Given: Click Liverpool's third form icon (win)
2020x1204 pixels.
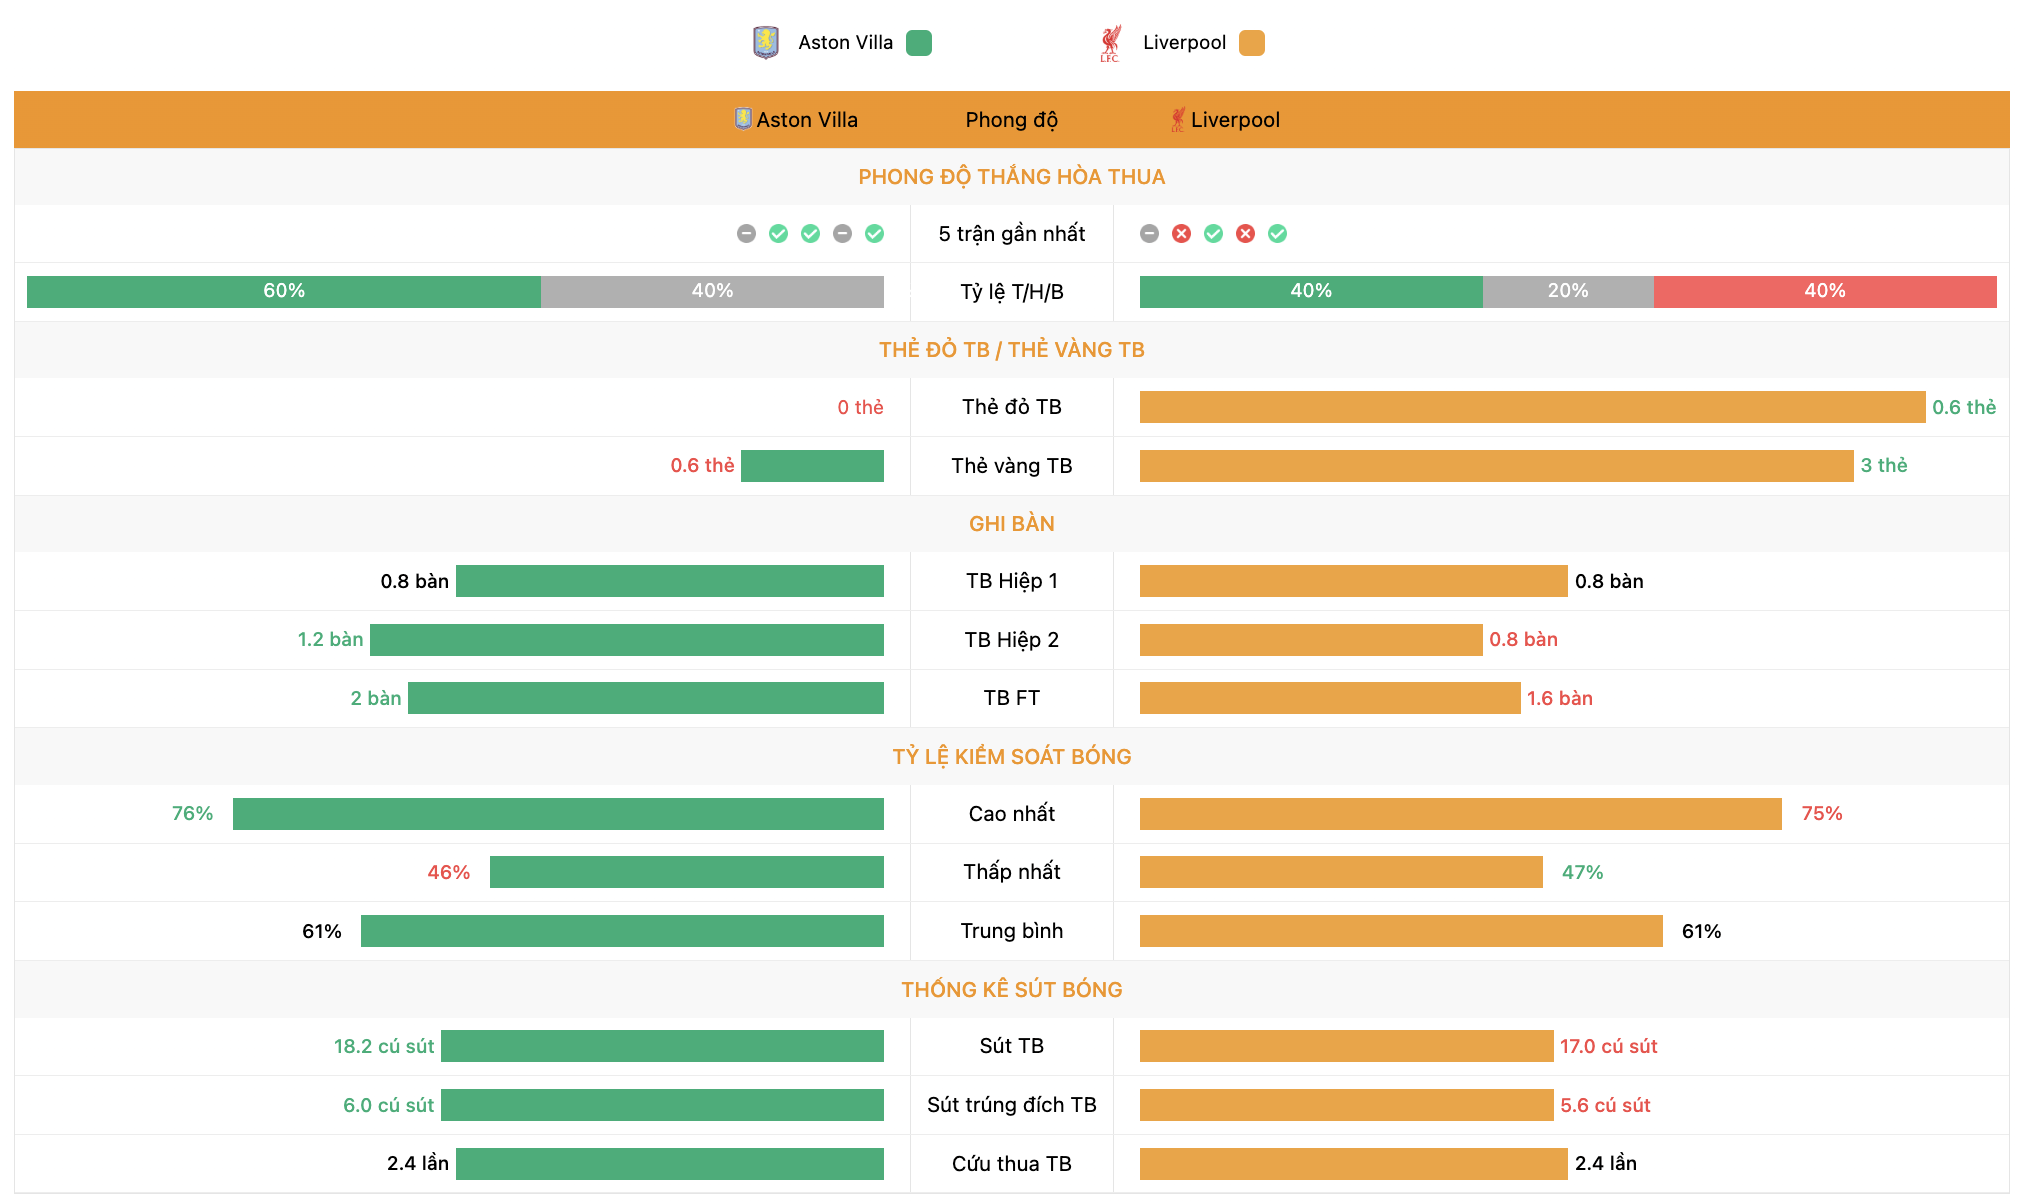Looking at the screenshot, I should [x=1213, y=234].
